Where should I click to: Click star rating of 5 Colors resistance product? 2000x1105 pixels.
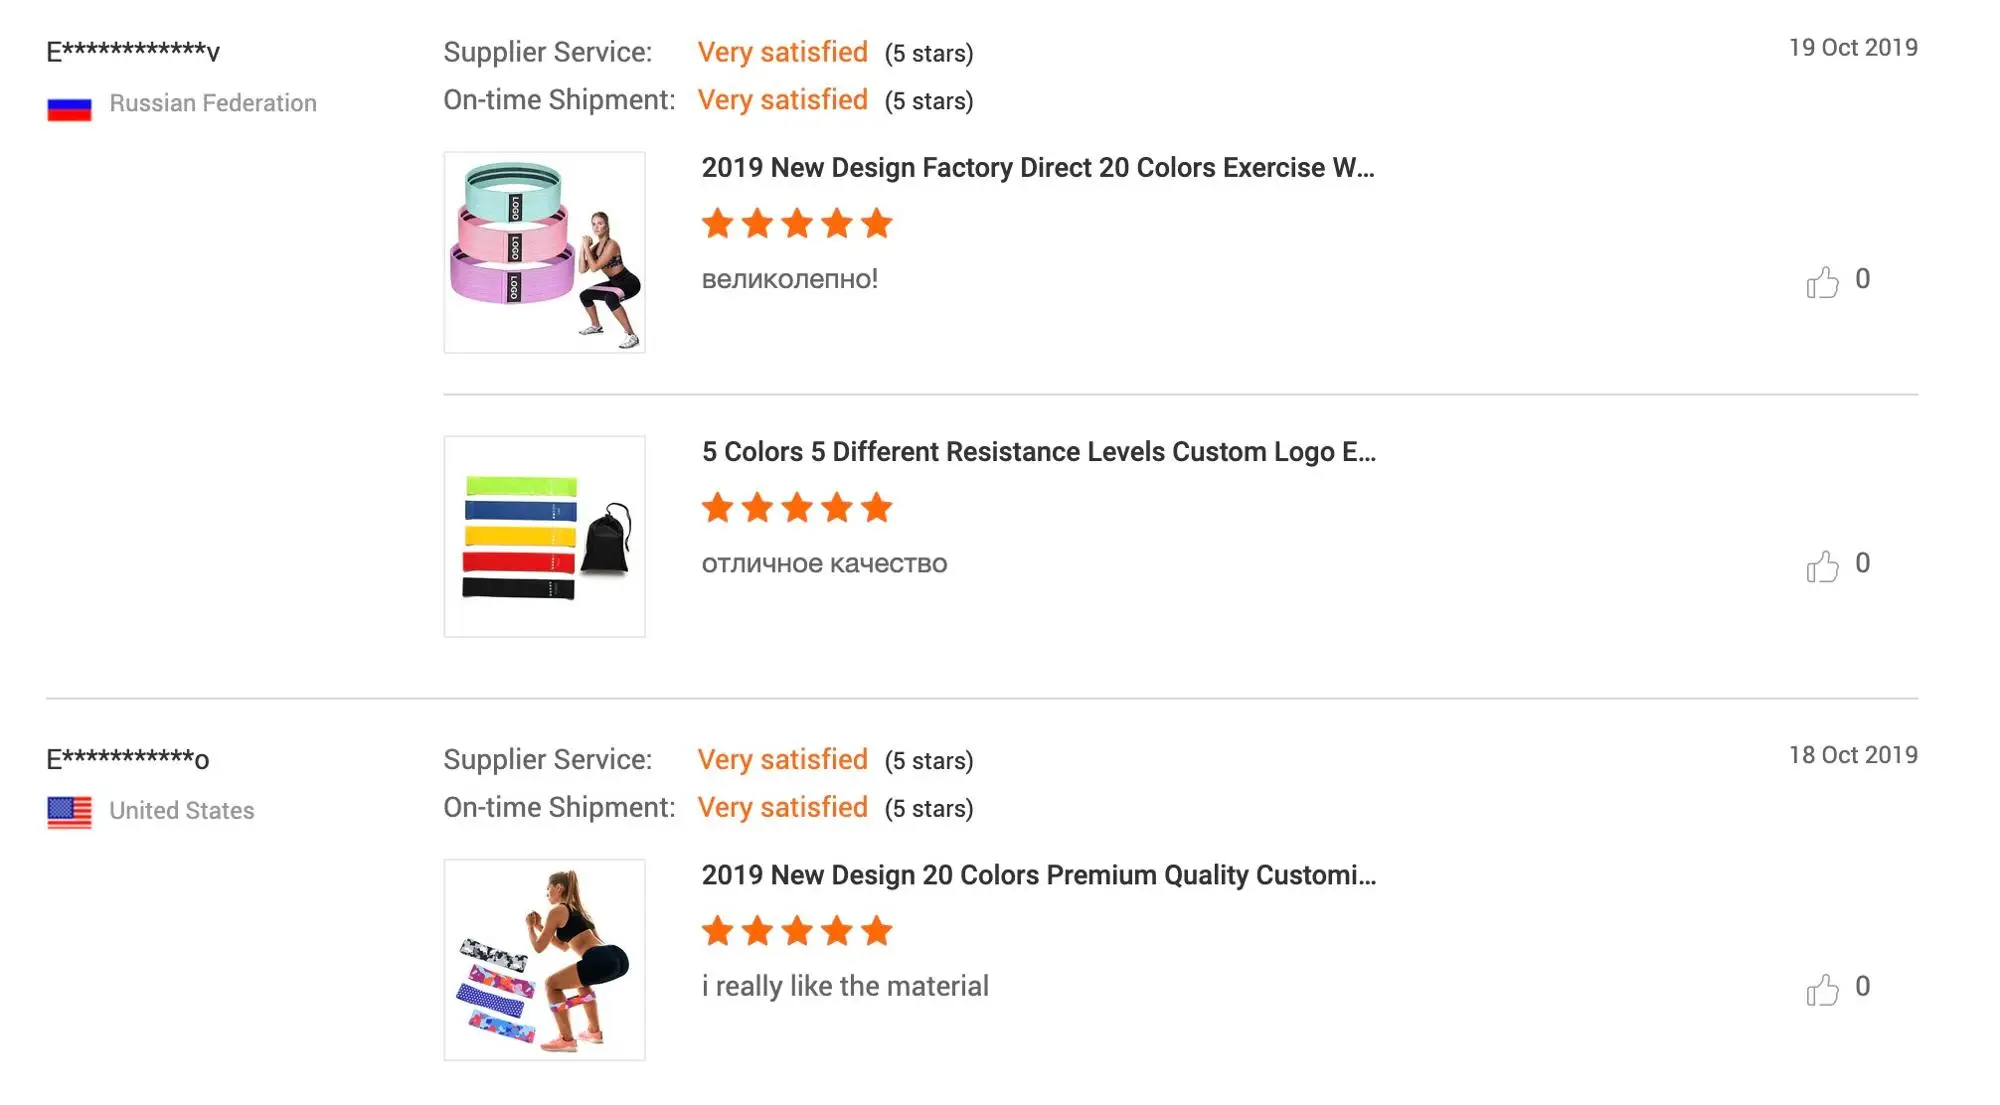click(x=797, y=507)
